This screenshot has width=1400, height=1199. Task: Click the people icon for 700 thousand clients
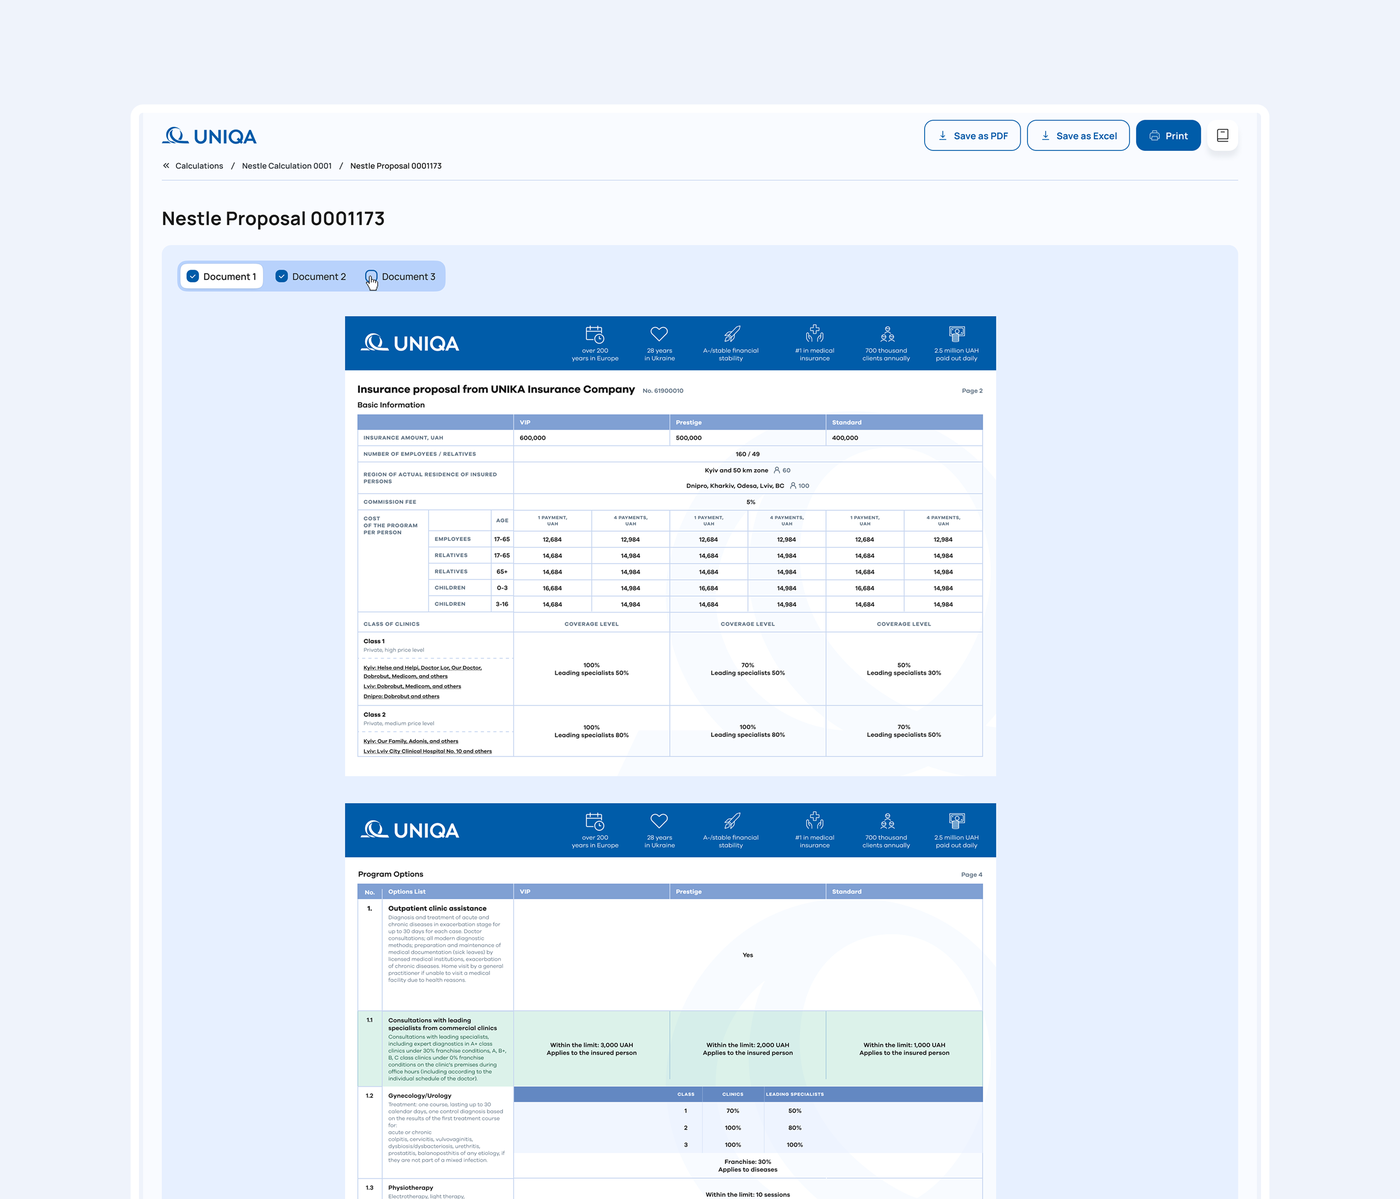(x=887, y=334)
